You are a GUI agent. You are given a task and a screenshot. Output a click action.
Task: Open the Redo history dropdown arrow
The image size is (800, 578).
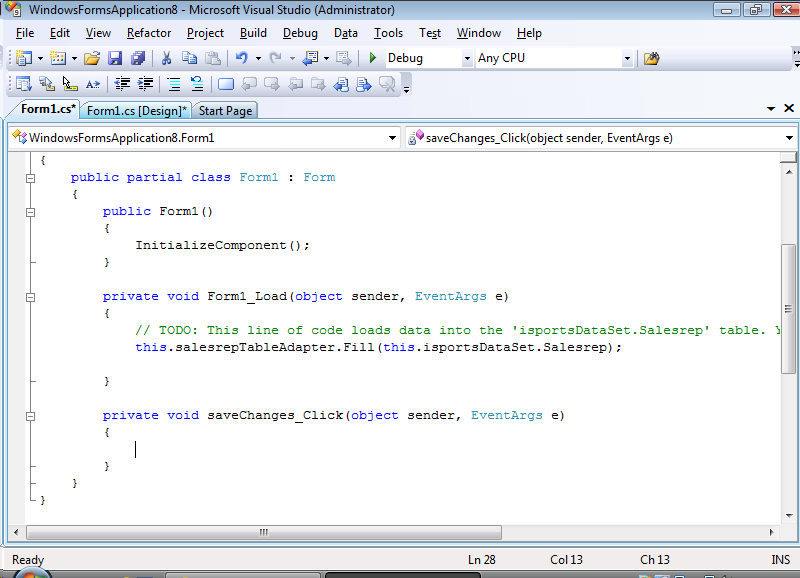(x=292, y=59)
